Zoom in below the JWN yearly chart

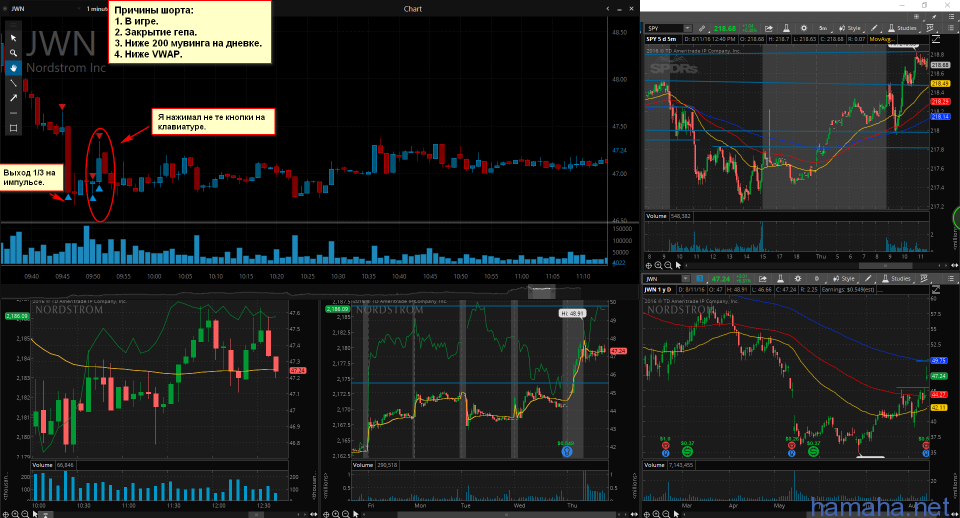656,514
